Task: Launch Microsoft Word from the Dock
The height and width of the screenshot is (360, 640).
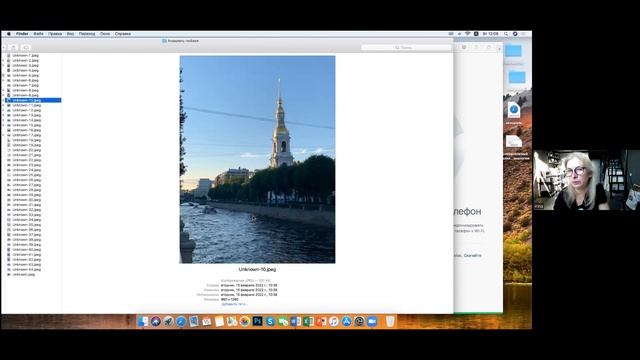Action: [x=296, y=322]
